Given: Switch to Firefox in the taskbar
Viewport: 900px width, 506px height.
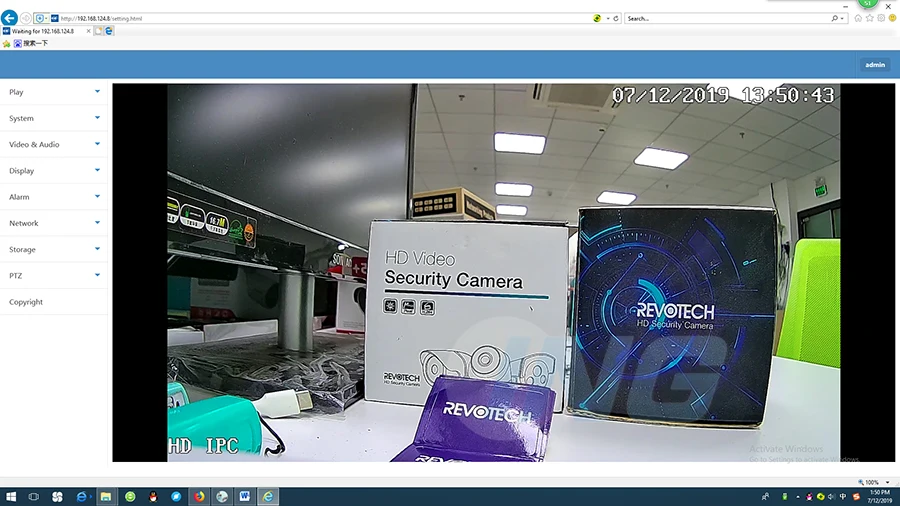Looking at the screenshot, I should click(199, 497).
